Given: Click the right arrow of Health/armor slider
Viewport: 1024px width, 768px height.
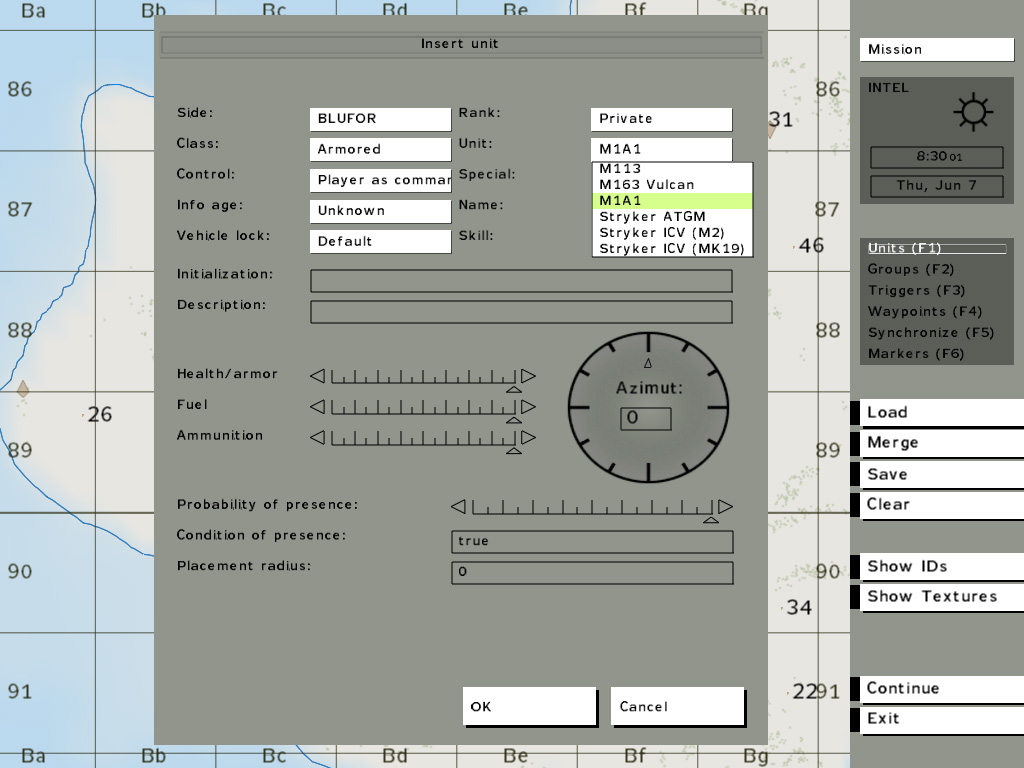Looking at the screenshot, I should click(528, 376).
